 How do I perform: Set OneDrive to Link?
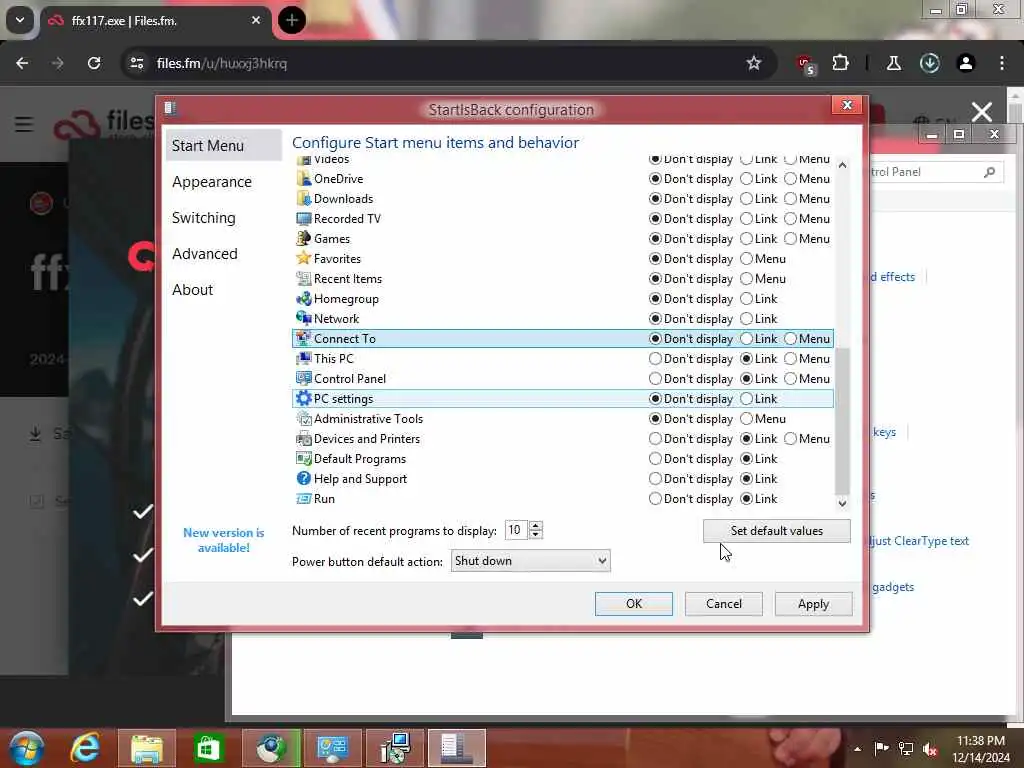(746, 179)
